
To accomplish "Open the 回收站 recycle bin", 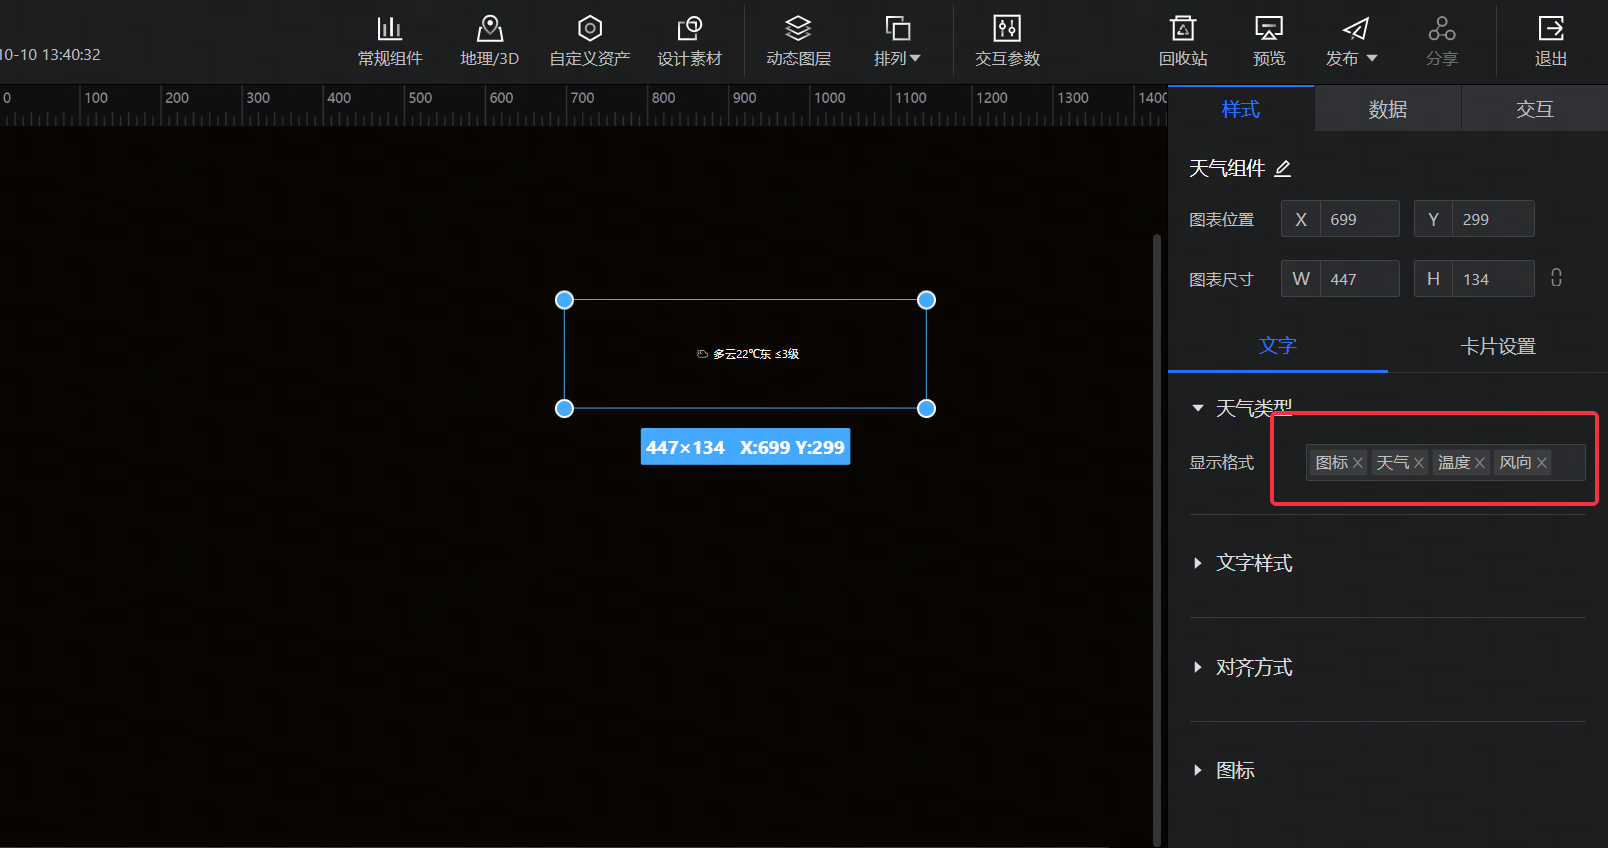I will [x=1183, y=41].
